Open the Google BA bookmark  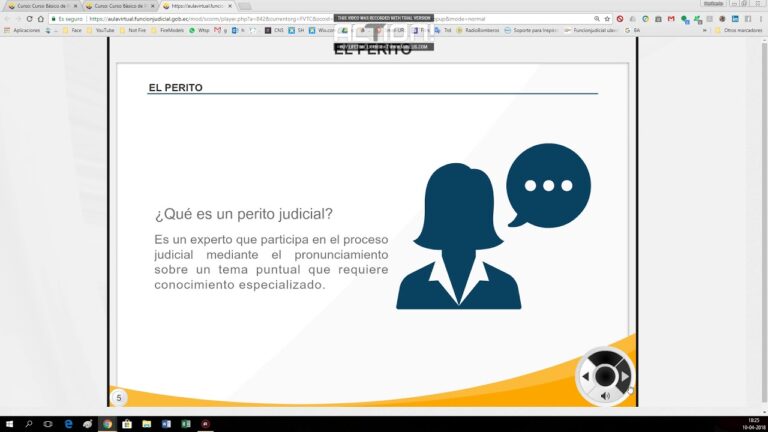coord(632,30)
